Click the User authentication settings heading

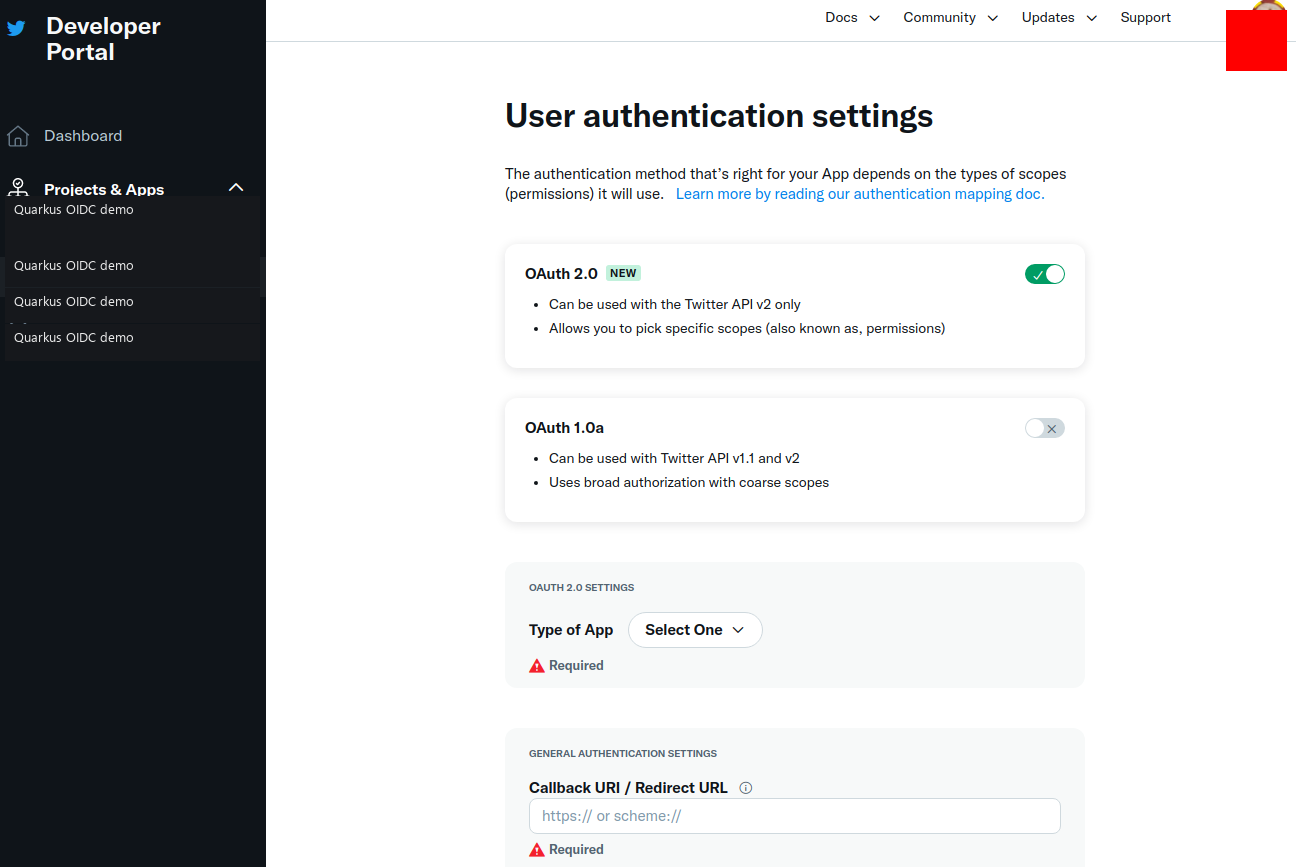pos(719,116)
